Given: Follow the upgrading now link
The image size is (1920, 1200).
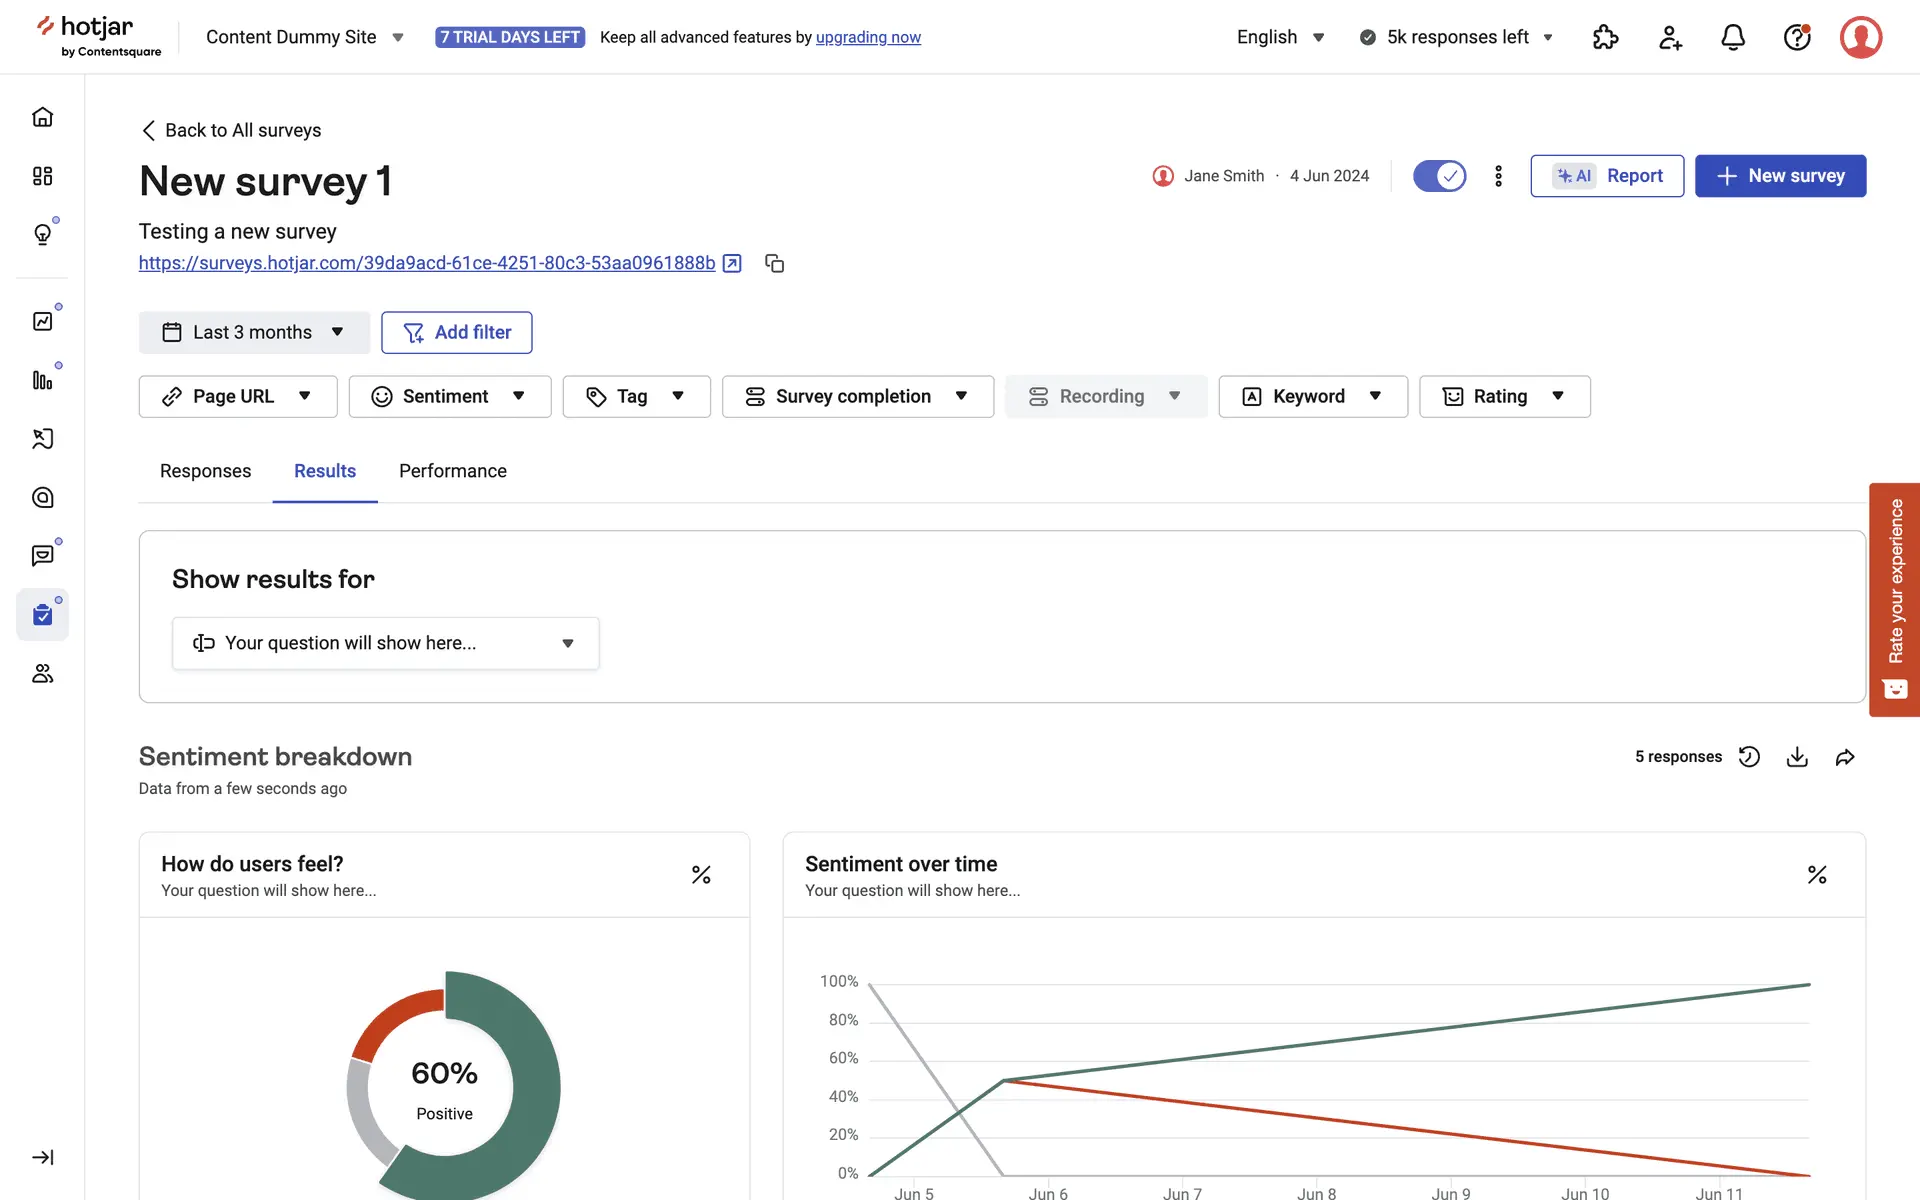Looking at the screenshot, I should pos(868,37).
